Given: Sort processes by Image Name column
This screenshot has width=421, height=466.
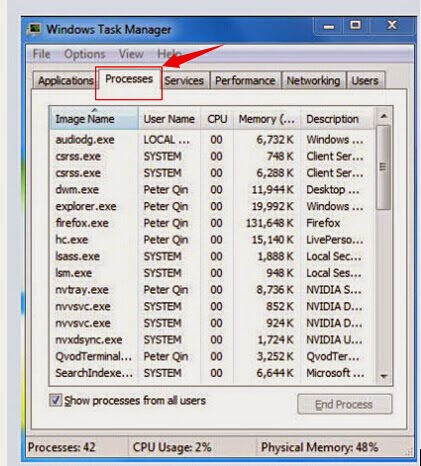Looking at the screenshot, I should click(94, 119).
